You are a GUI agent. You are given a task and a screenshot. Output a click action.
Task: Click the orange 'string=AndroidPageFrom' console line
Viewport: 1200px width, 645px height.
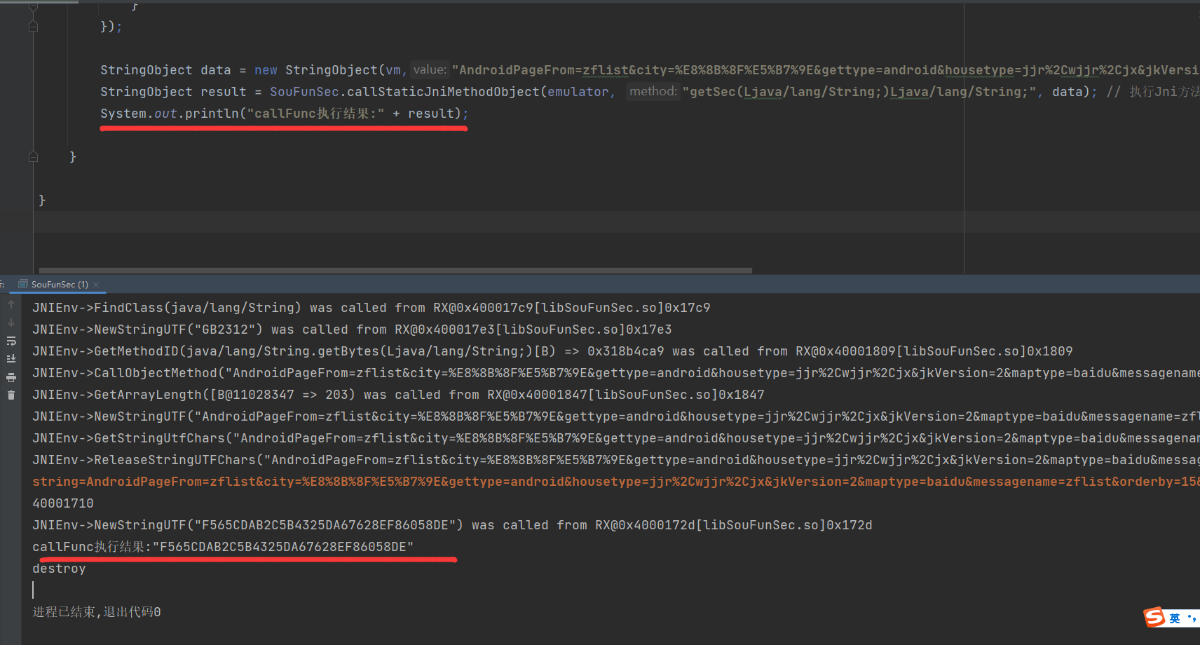click(616, 482)
